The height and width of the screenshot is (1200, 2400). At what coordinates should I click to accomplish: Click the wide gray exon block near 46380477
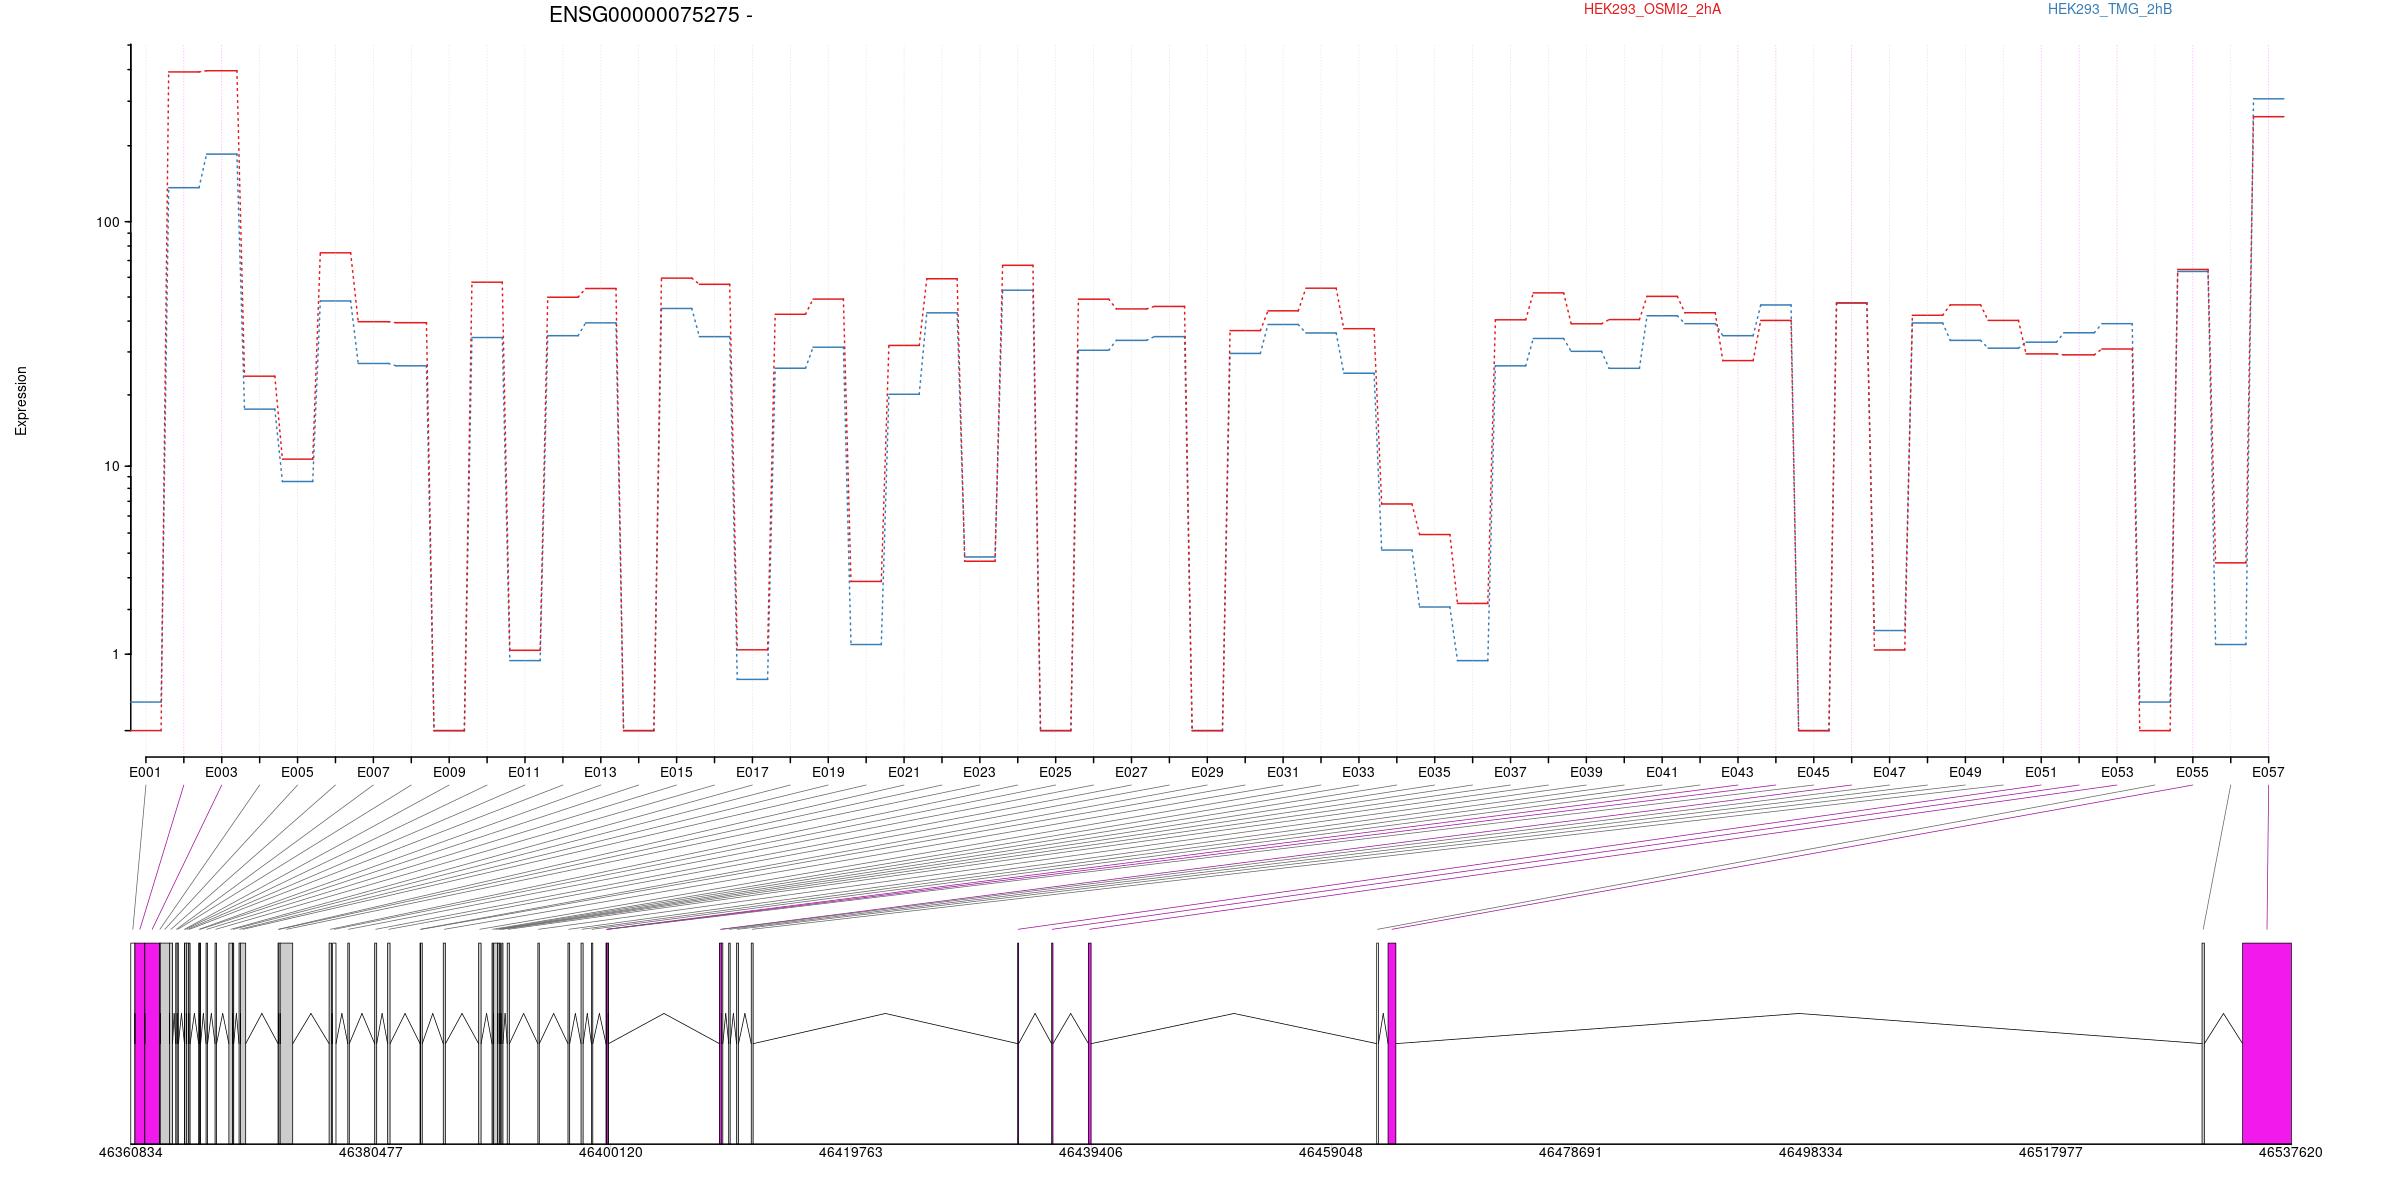(x=286, y=1043)
